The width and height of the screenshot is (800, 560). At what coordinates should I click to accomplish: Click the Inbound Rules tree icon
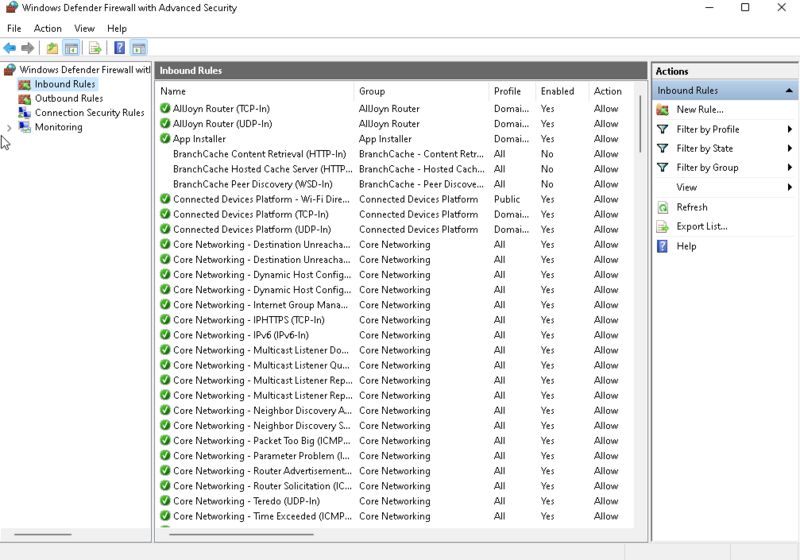tap(24, 84)
